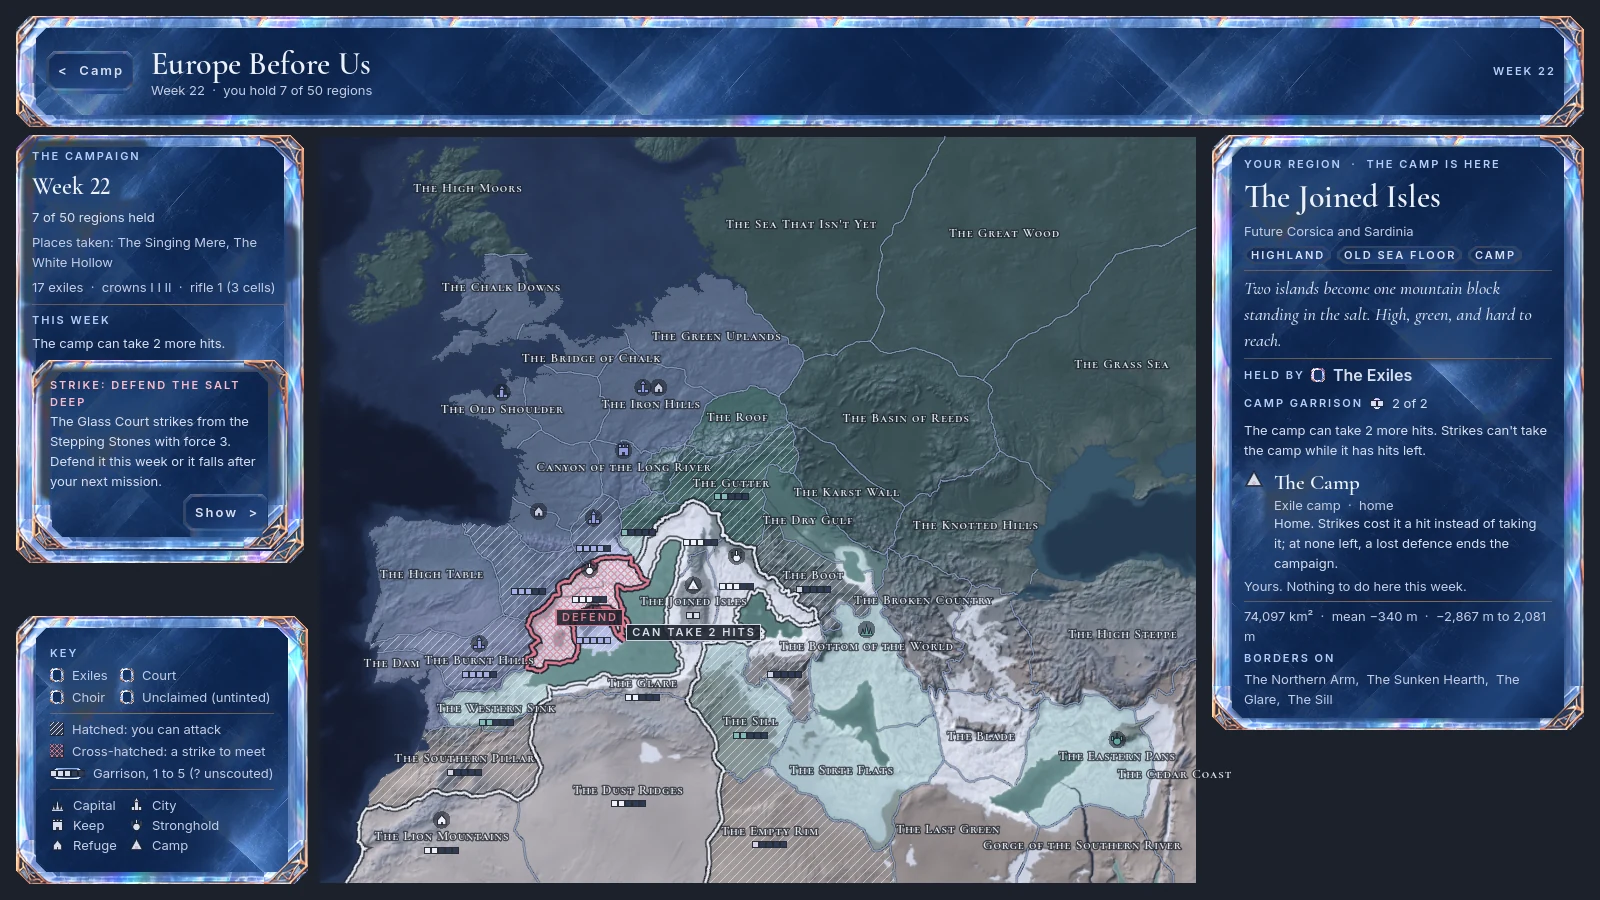Image resolution: width=1600 pixels, height=900 pixels.
Task: Open The Northern Arm border link
Action: 1301,679
